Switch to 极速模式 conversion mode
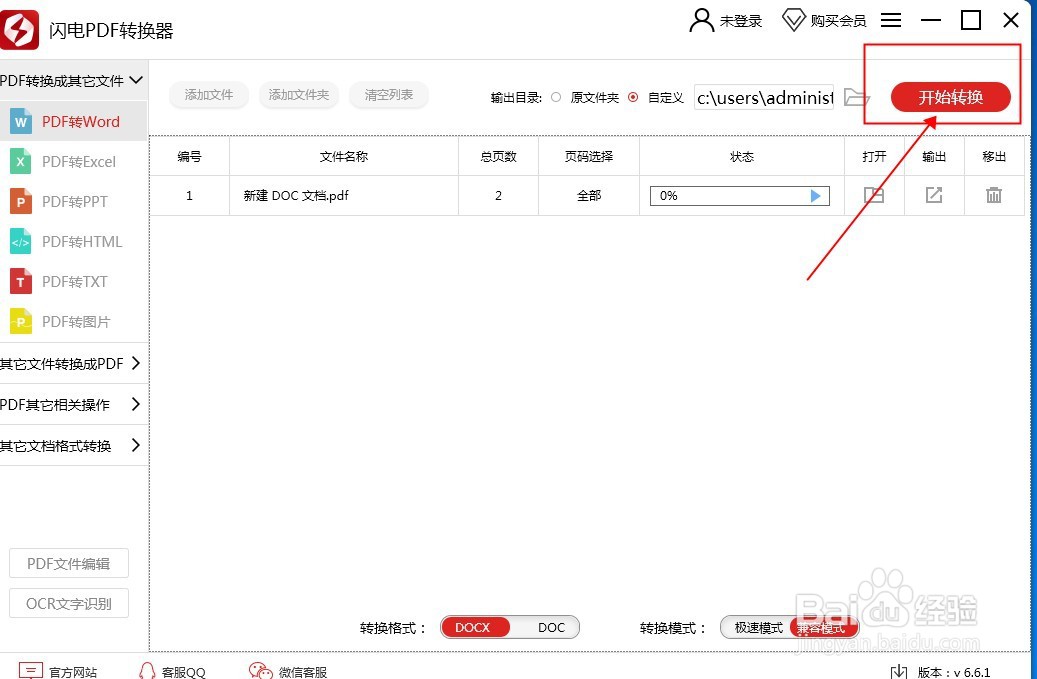Screen dimensions: 1037x679 (x=759, y=627)
